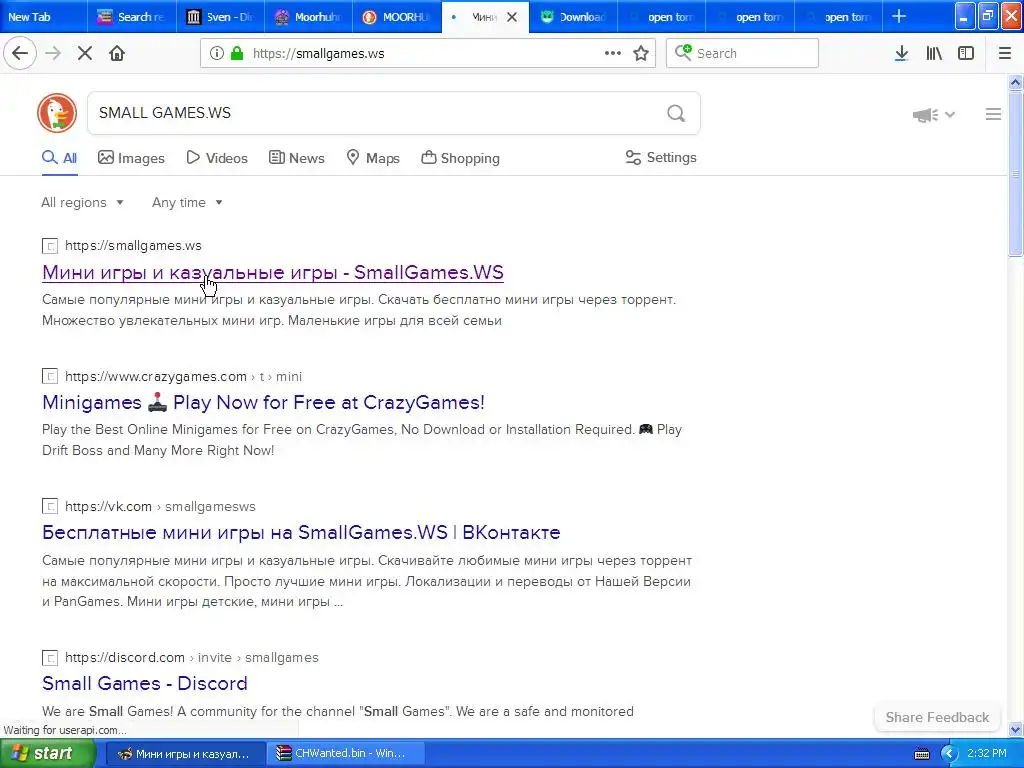Switch to the Download tab
1024x768 pixels.
(x=573, y=17)
